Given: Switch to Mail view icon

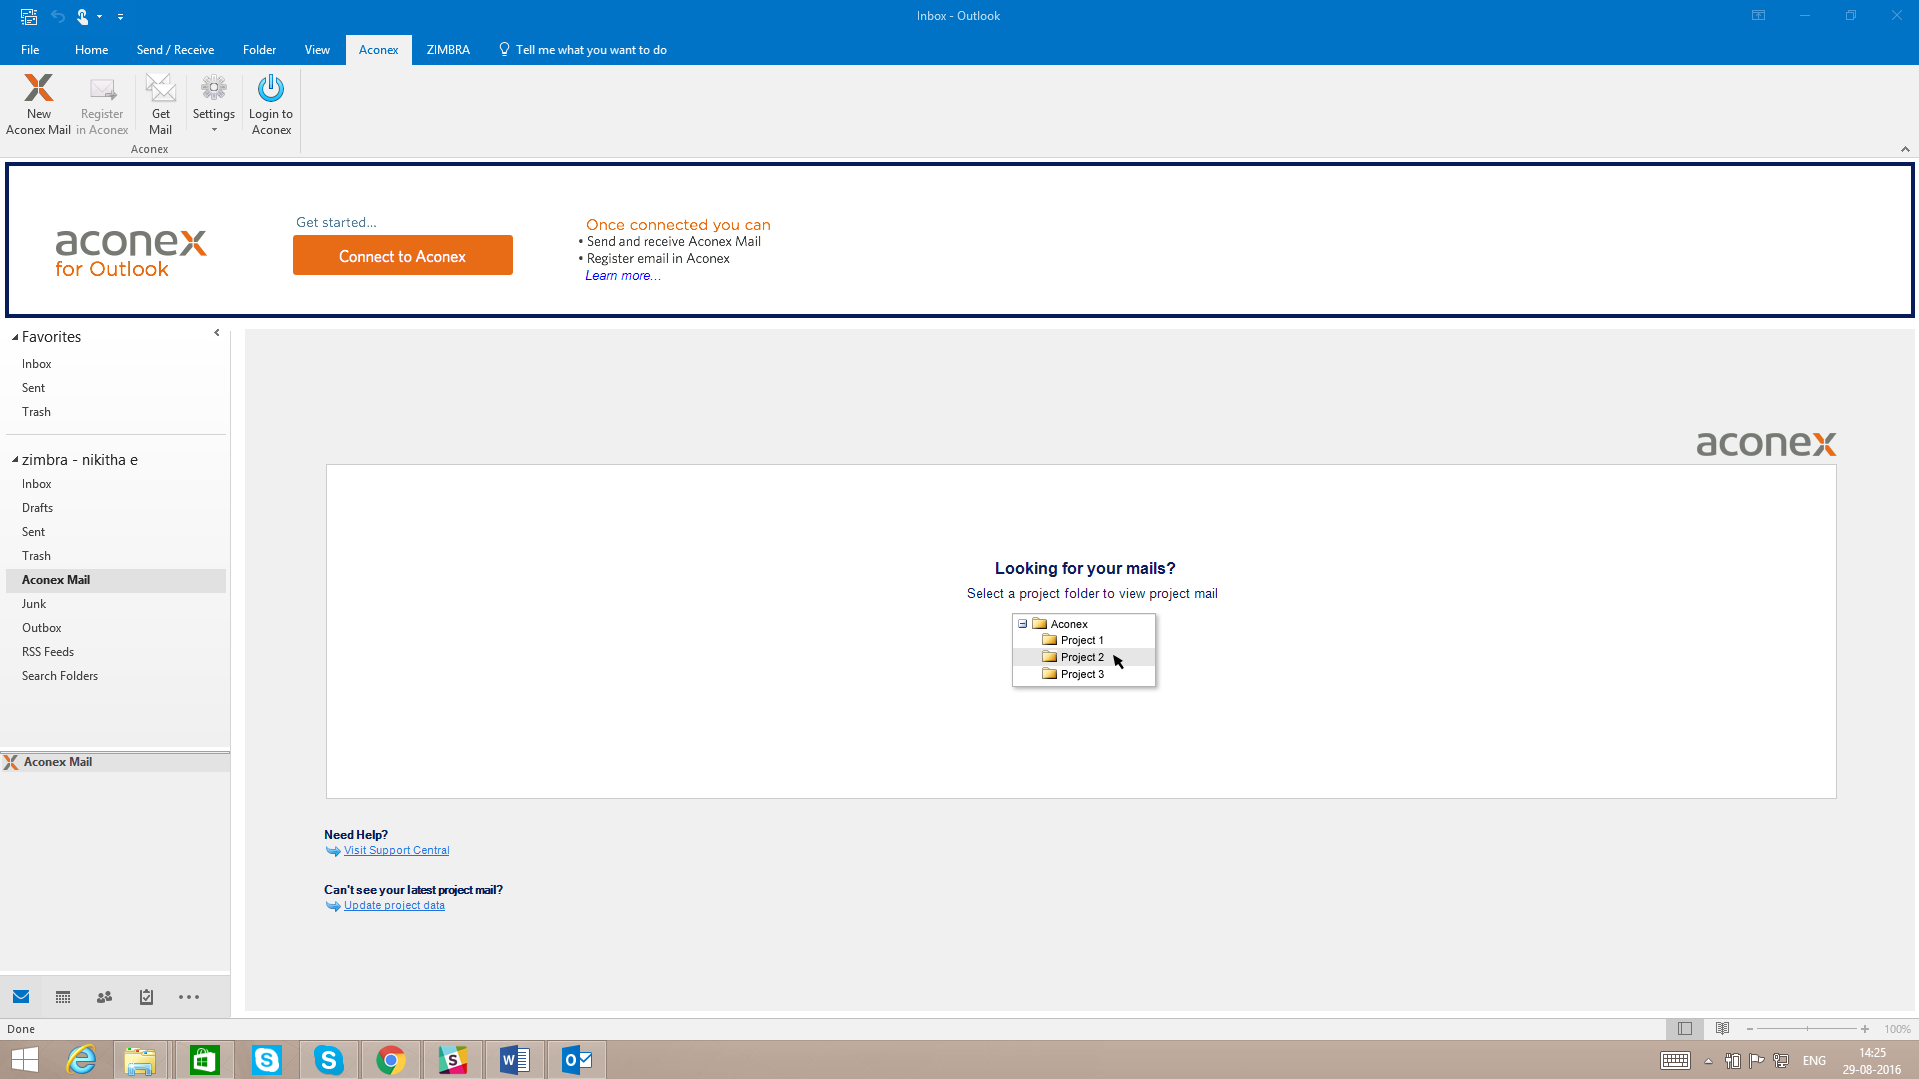Looking at the screenshot, I should tap(21, 997).
